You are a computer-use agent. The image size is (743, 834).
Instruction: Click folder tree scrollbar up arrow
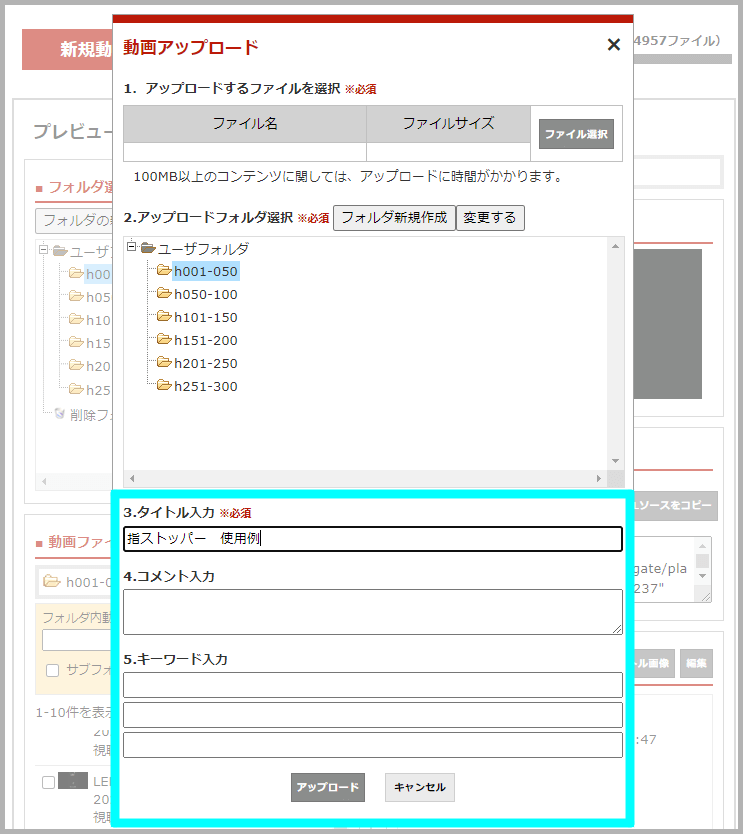pos(615,246)
